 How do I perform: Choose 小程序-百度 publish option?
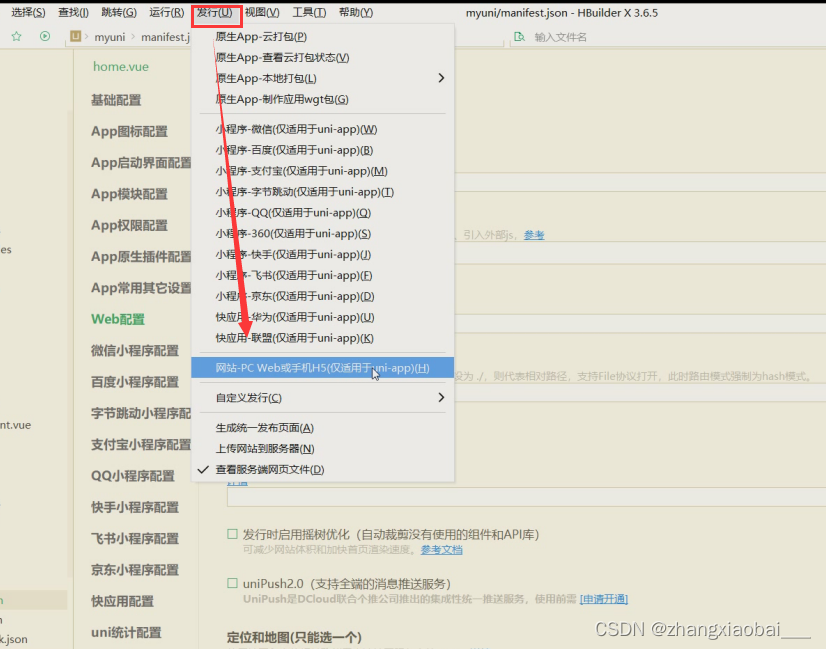click(x=322, y=150)
